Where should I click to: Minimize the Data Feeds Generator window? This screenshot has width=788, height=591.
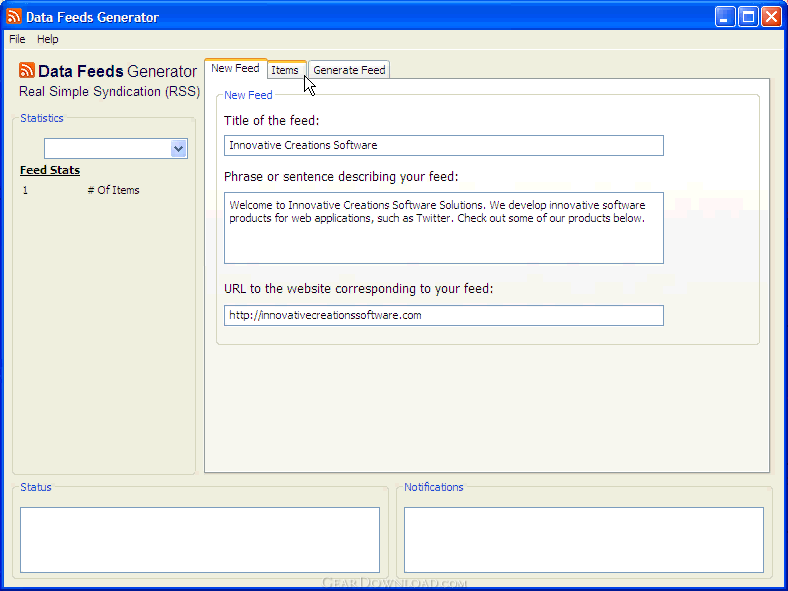pyautogui.click(x=725, y=17)
